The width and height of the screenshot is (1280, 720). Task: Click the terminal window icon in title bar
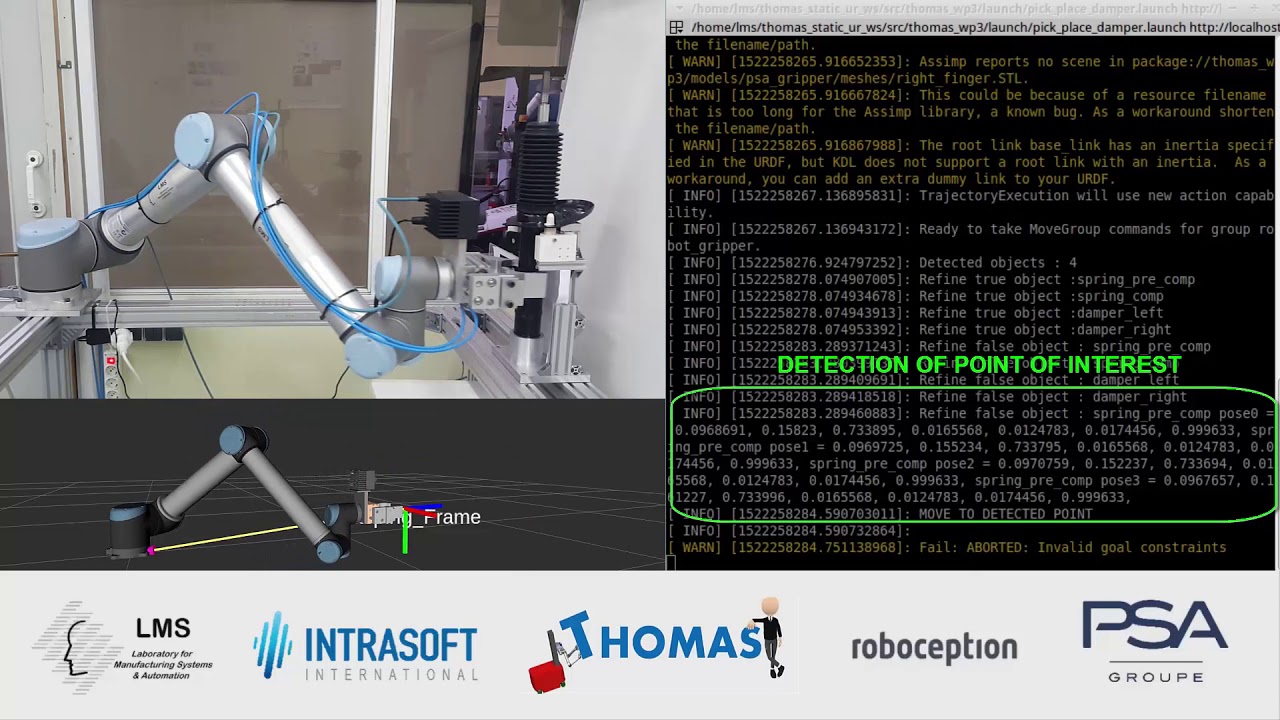click(677, 28)
